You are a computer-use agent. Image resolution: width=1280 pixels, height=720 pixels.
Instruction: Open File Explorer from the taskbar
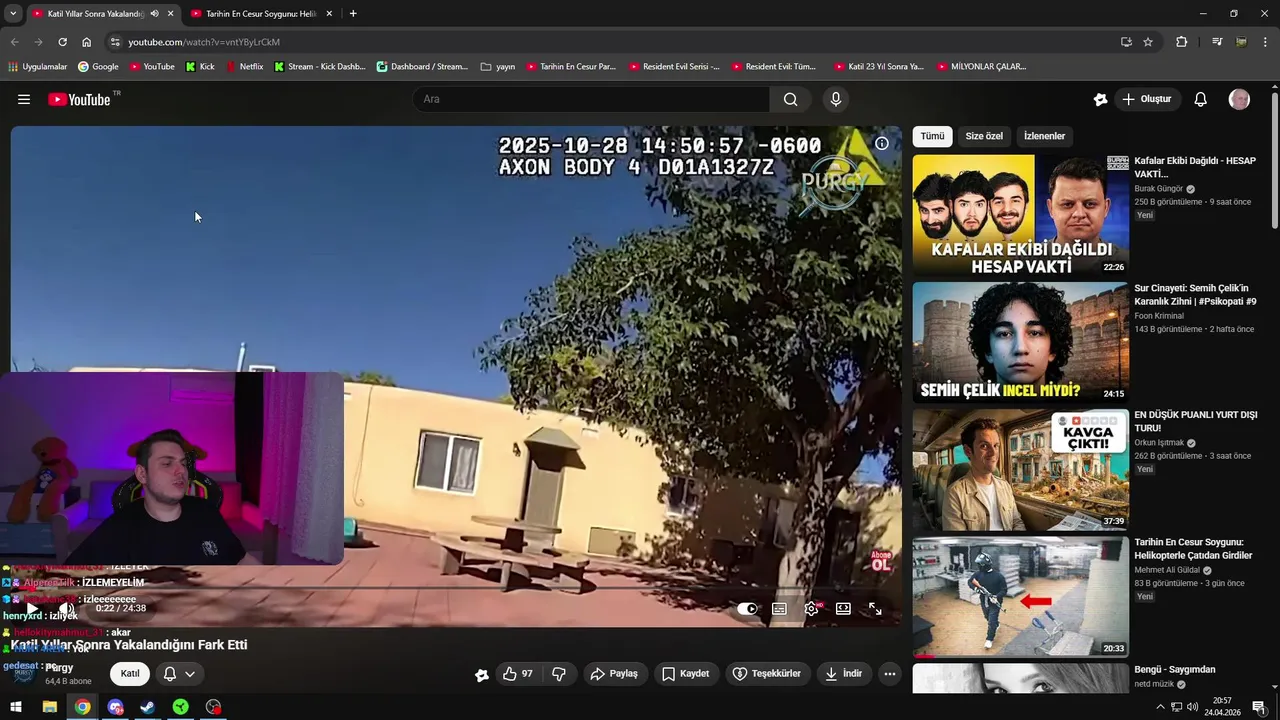point(49,707)
